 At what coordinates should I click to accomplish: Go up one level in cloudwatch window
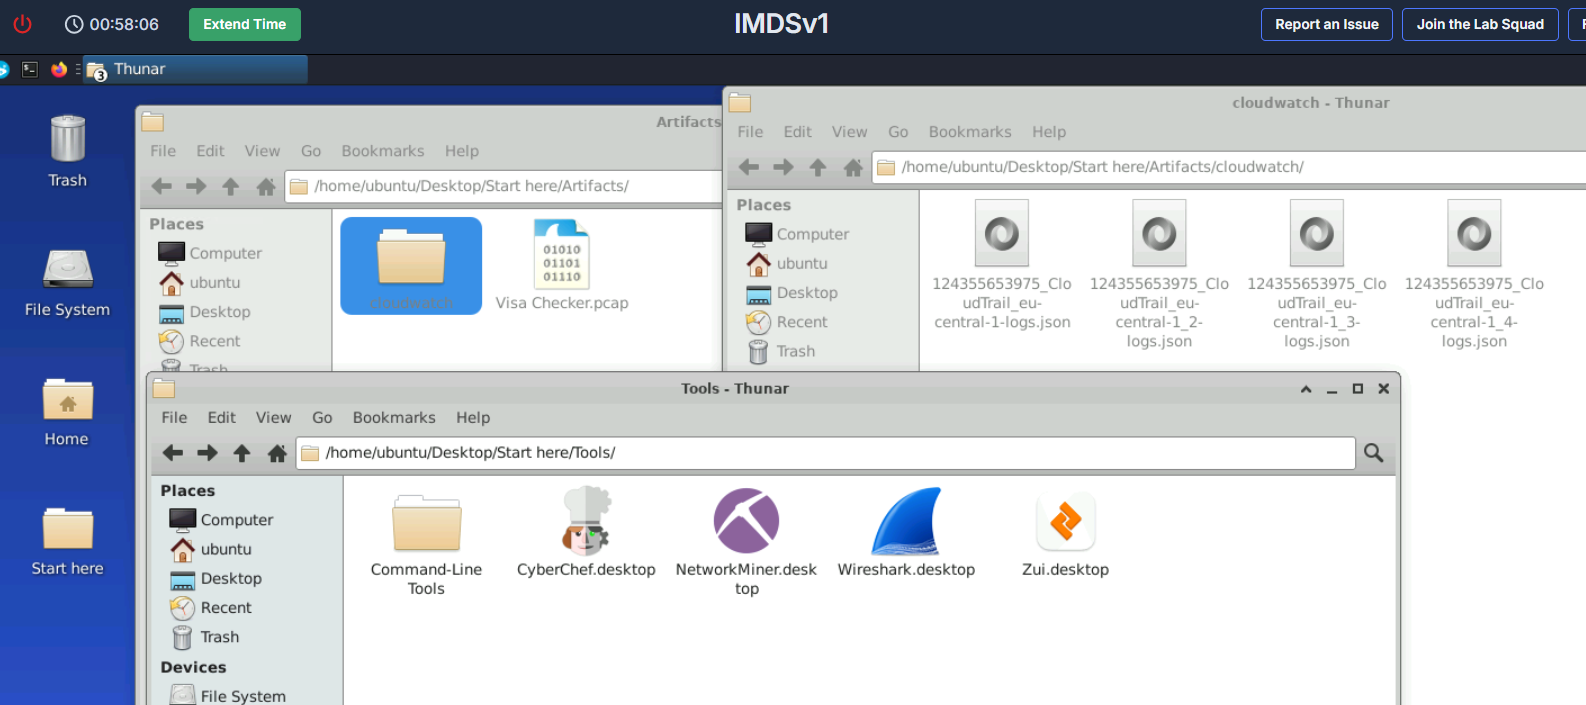click(x=818, y=167)
